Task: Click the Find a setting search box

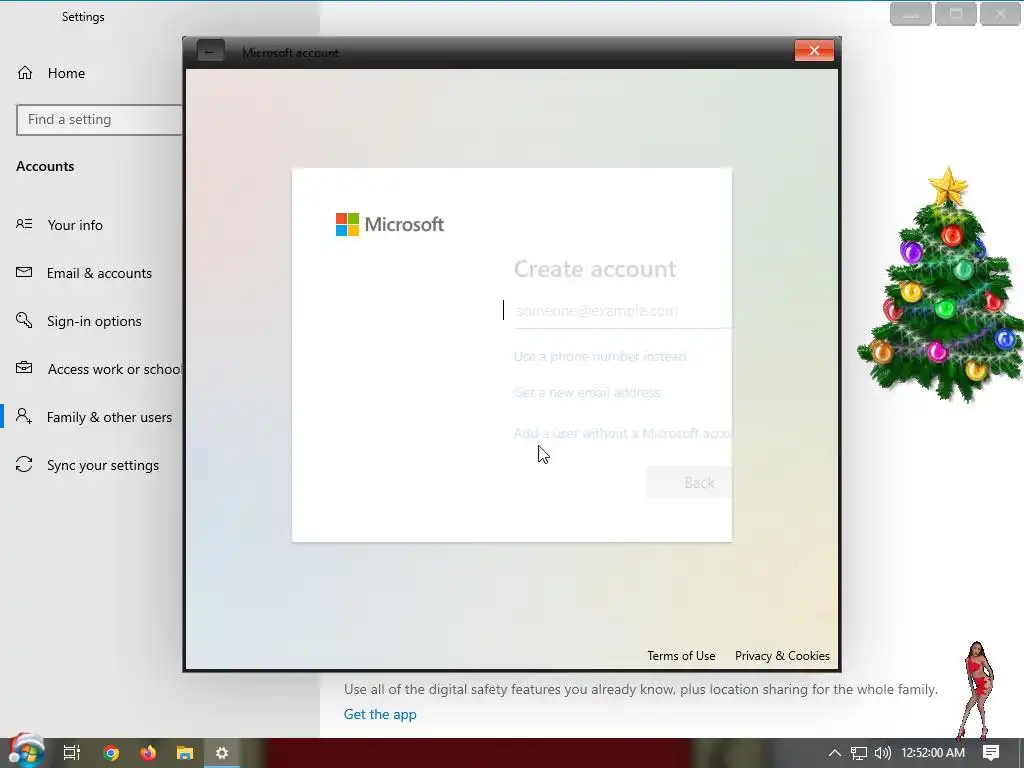Action: click(99, 120)
